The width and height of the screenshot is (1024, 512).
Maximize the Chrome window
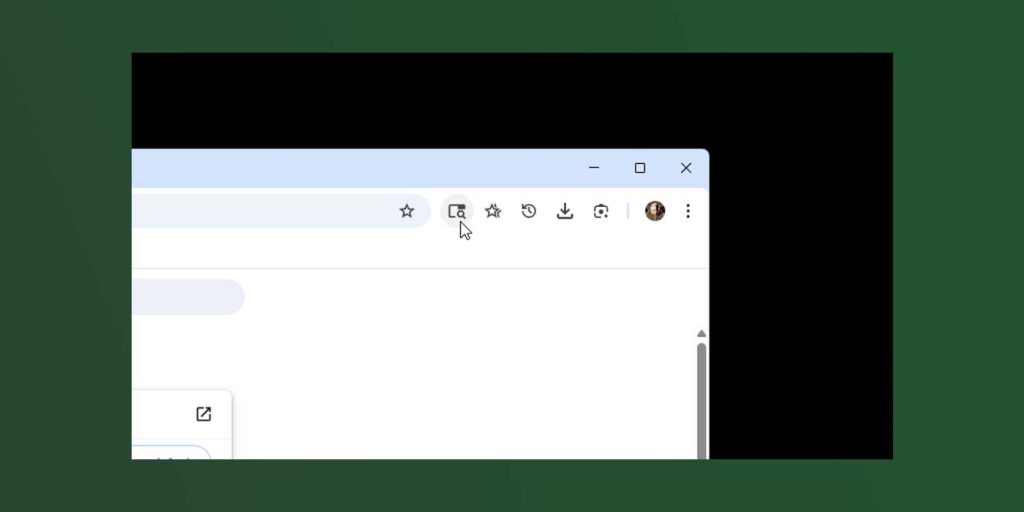(x=640, y=168)
